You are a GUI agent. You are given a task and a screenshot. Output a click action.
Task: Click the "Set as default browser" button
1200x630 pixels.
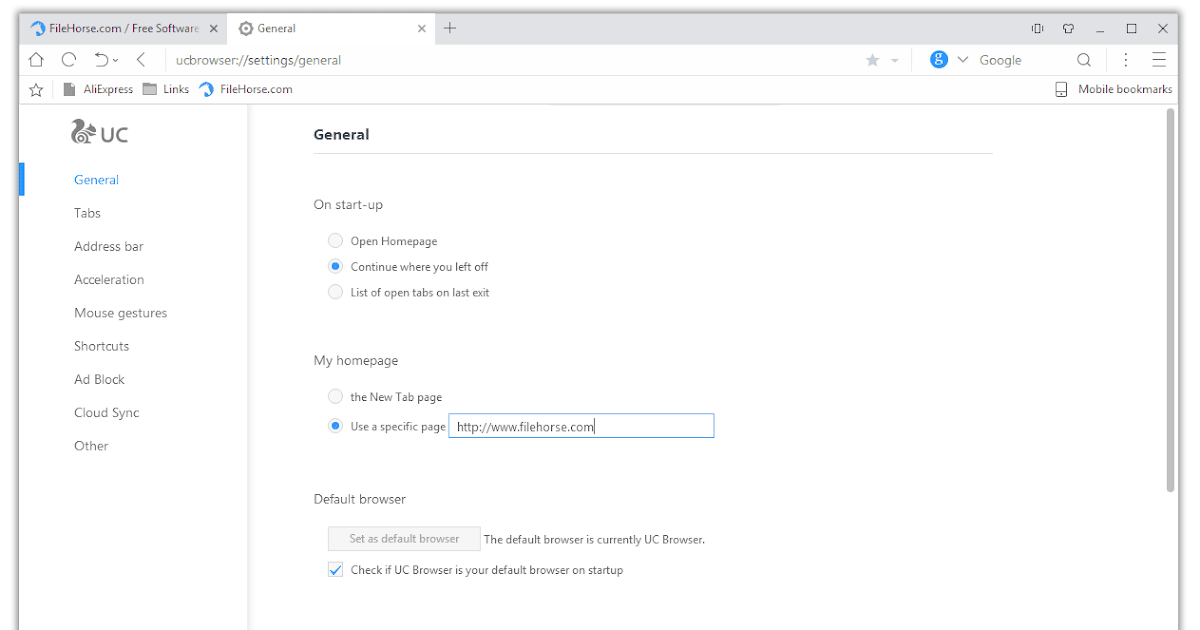pyautogui.click(x=404, y=539)
